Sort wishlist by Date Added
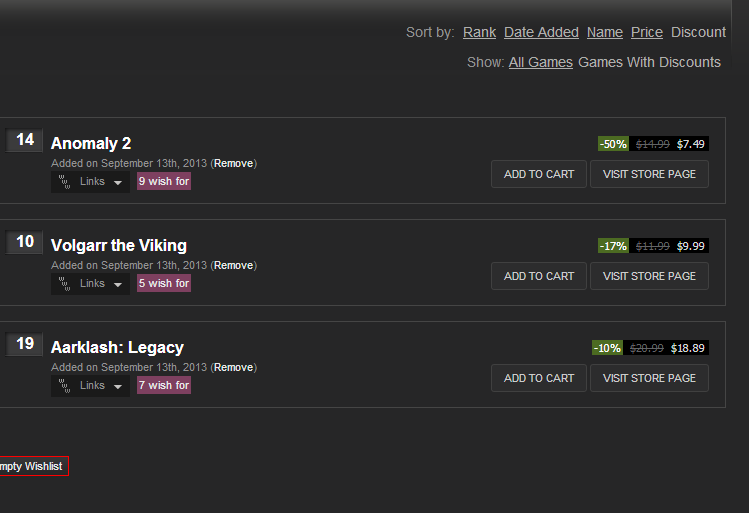The image size is (749, 513). pyautogui.click(x=541, y=32)
